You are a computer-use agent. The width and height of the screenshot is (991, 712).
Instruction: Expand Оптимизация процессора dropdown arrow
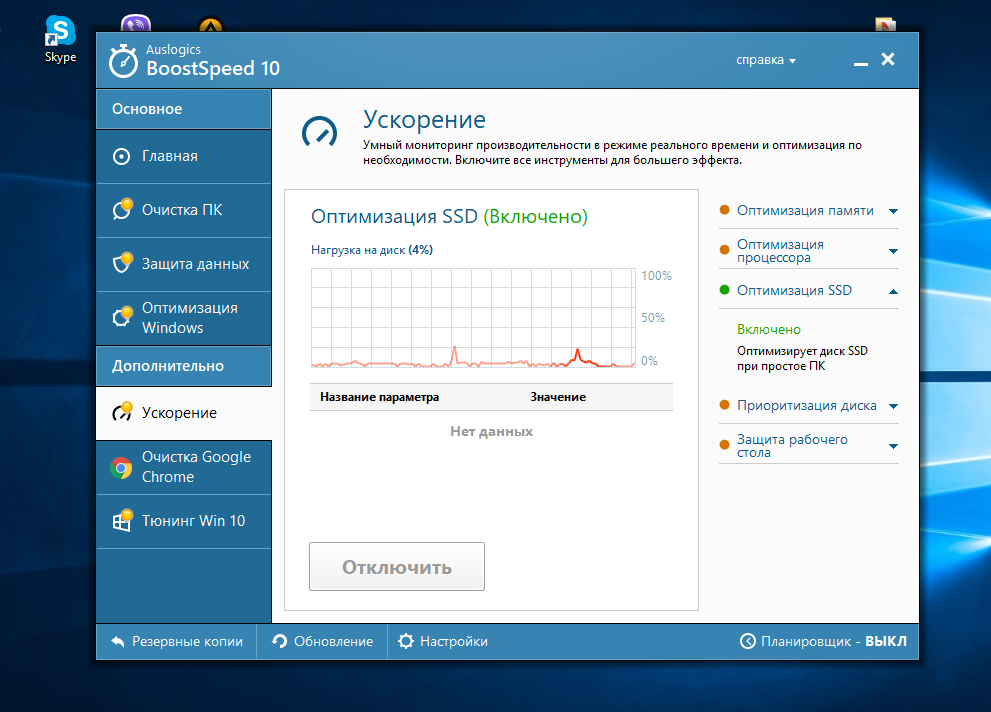coord(893,251)
